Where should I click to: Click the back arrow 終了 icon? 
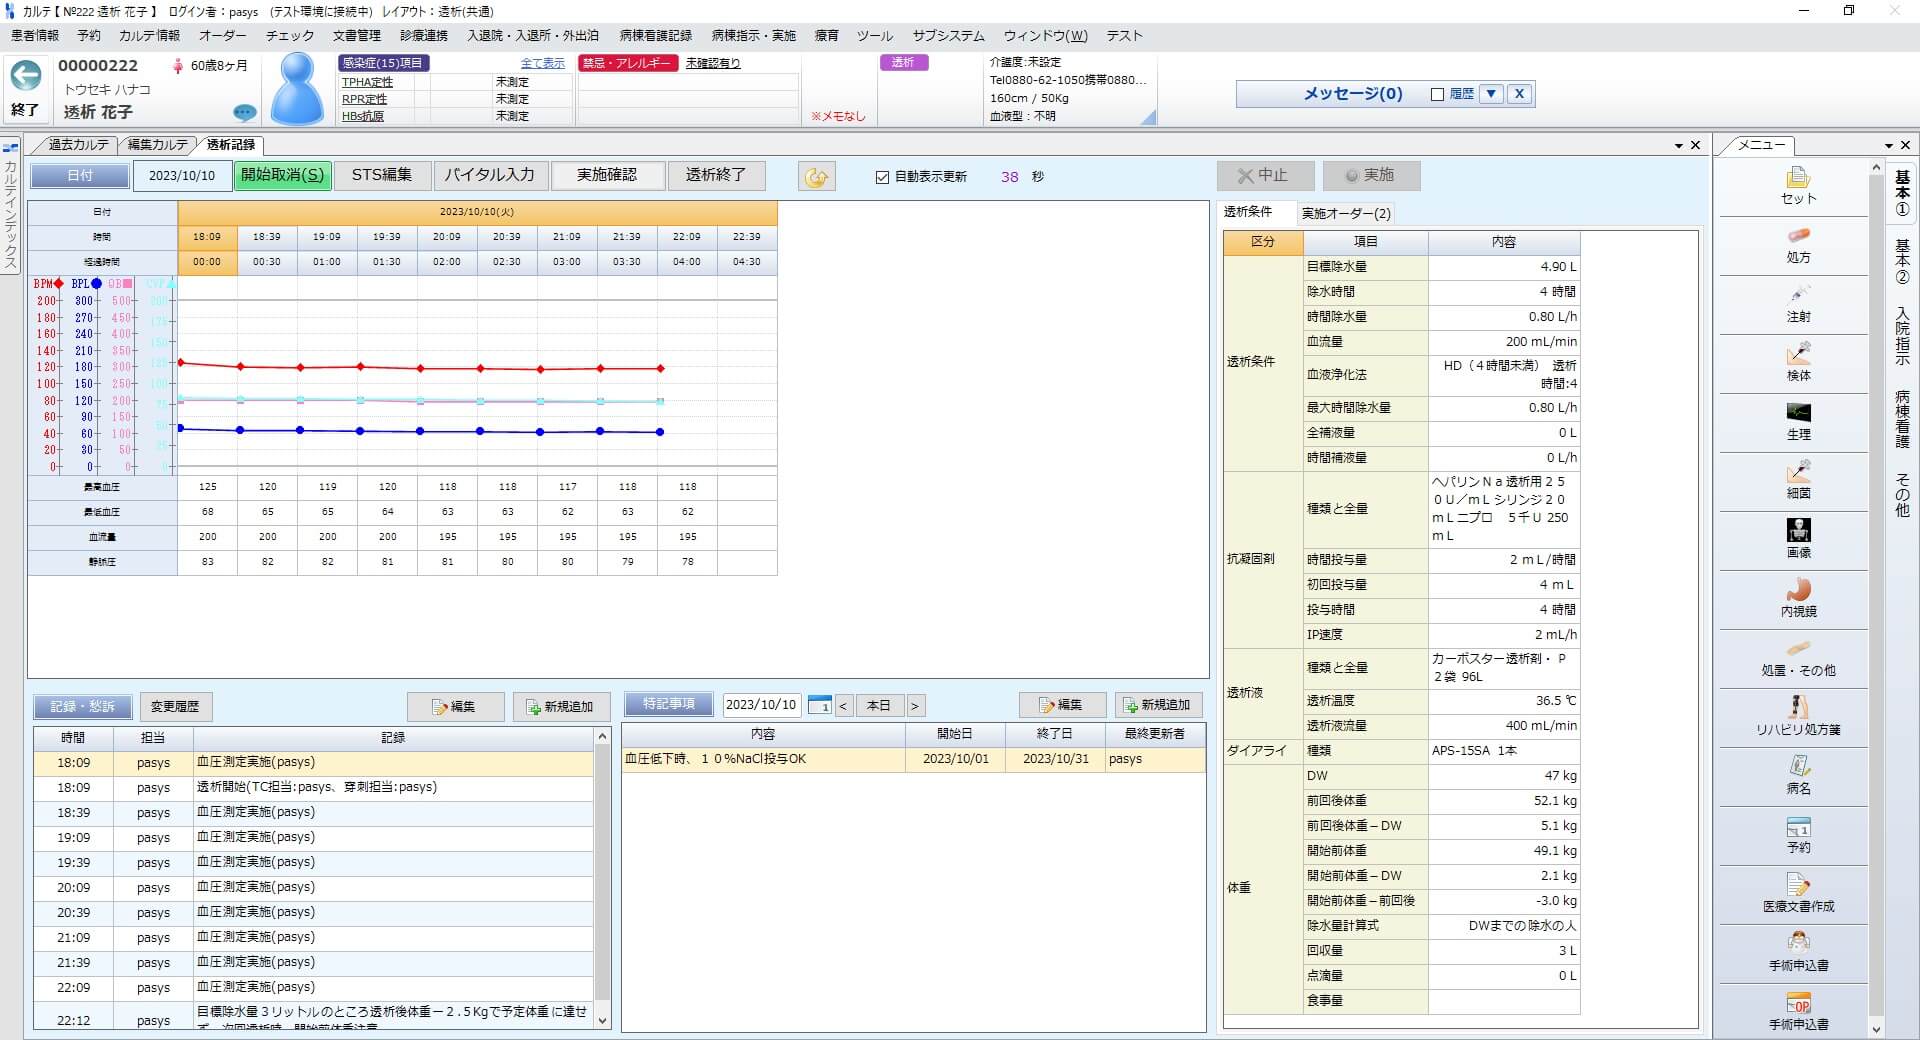[x=26, y=76]
